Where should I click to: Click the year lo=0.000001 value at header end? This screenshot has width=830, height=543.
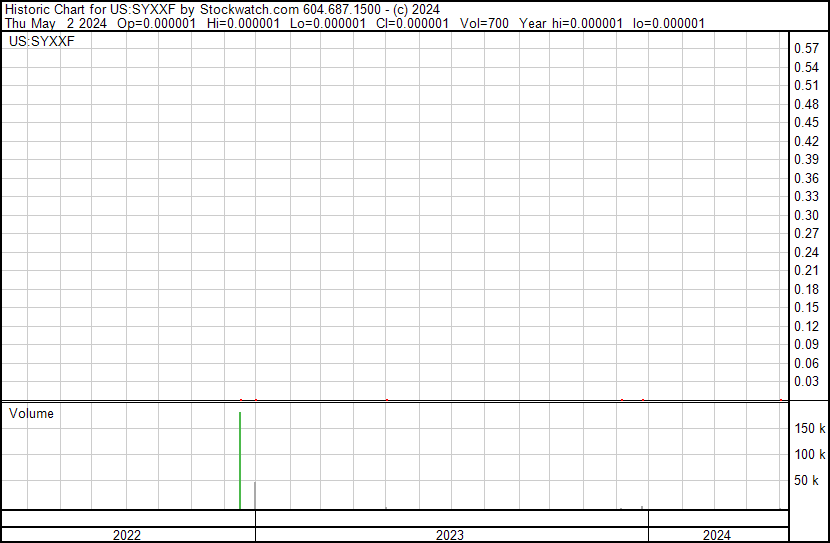pyautogui.click(x=669, y=24)
